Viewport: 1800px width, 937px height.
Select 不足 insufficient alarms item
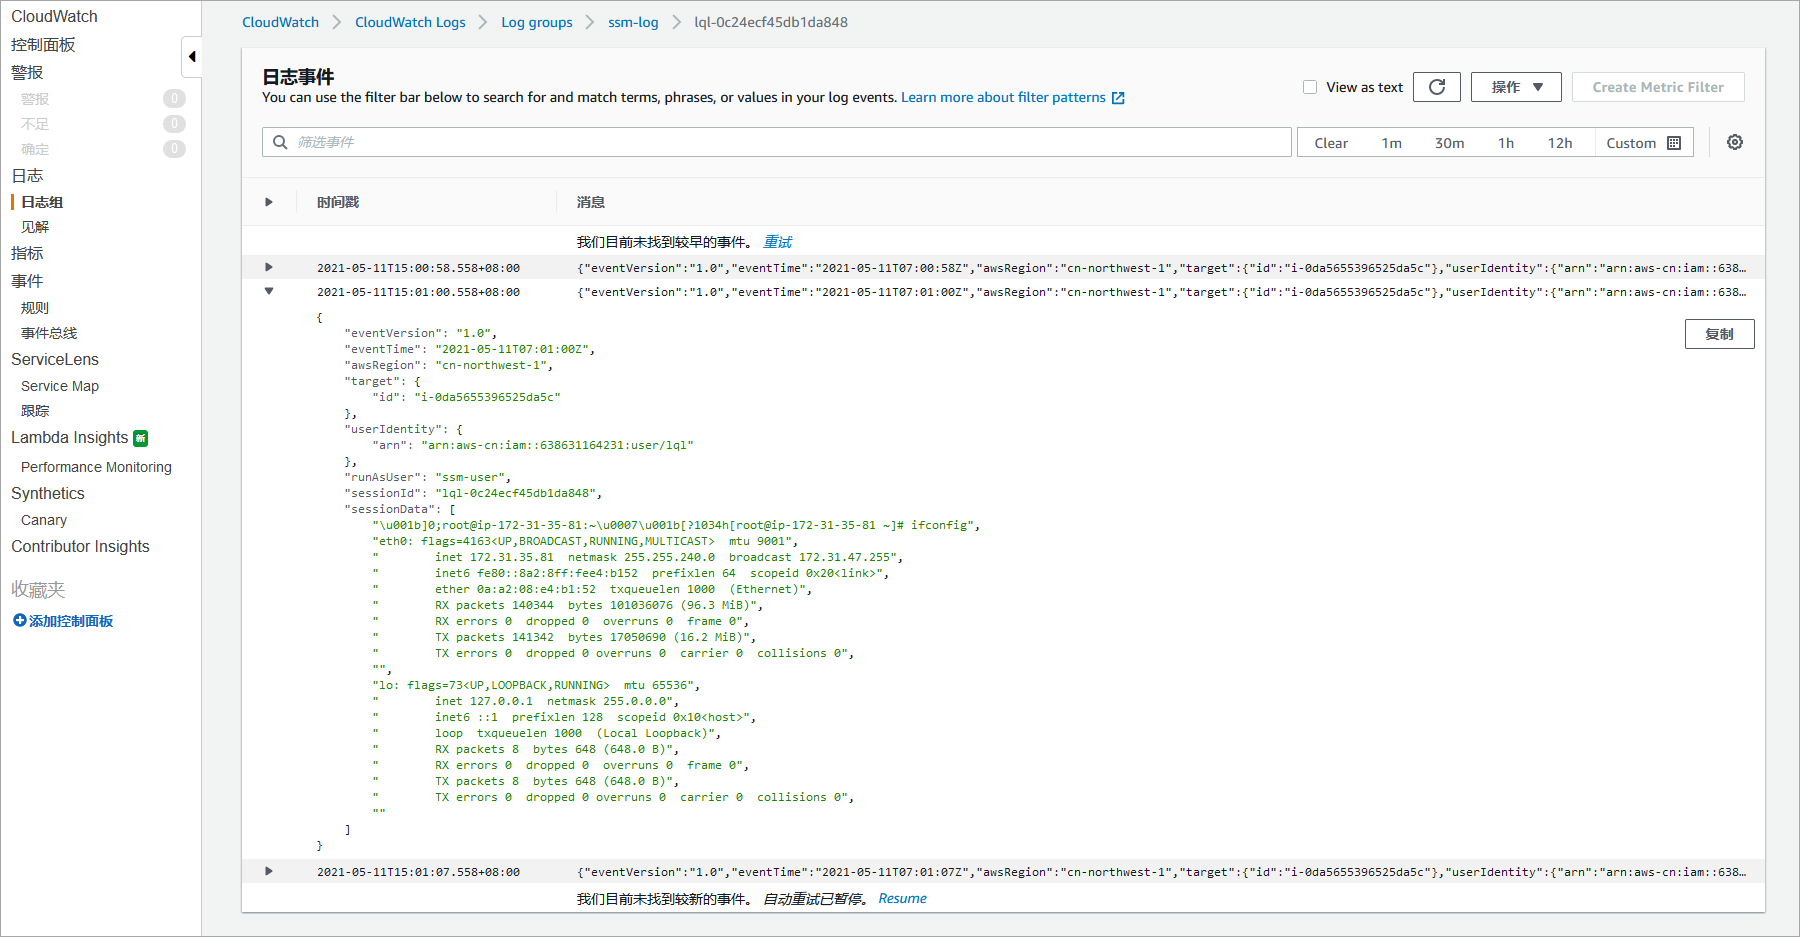(35, 124)
